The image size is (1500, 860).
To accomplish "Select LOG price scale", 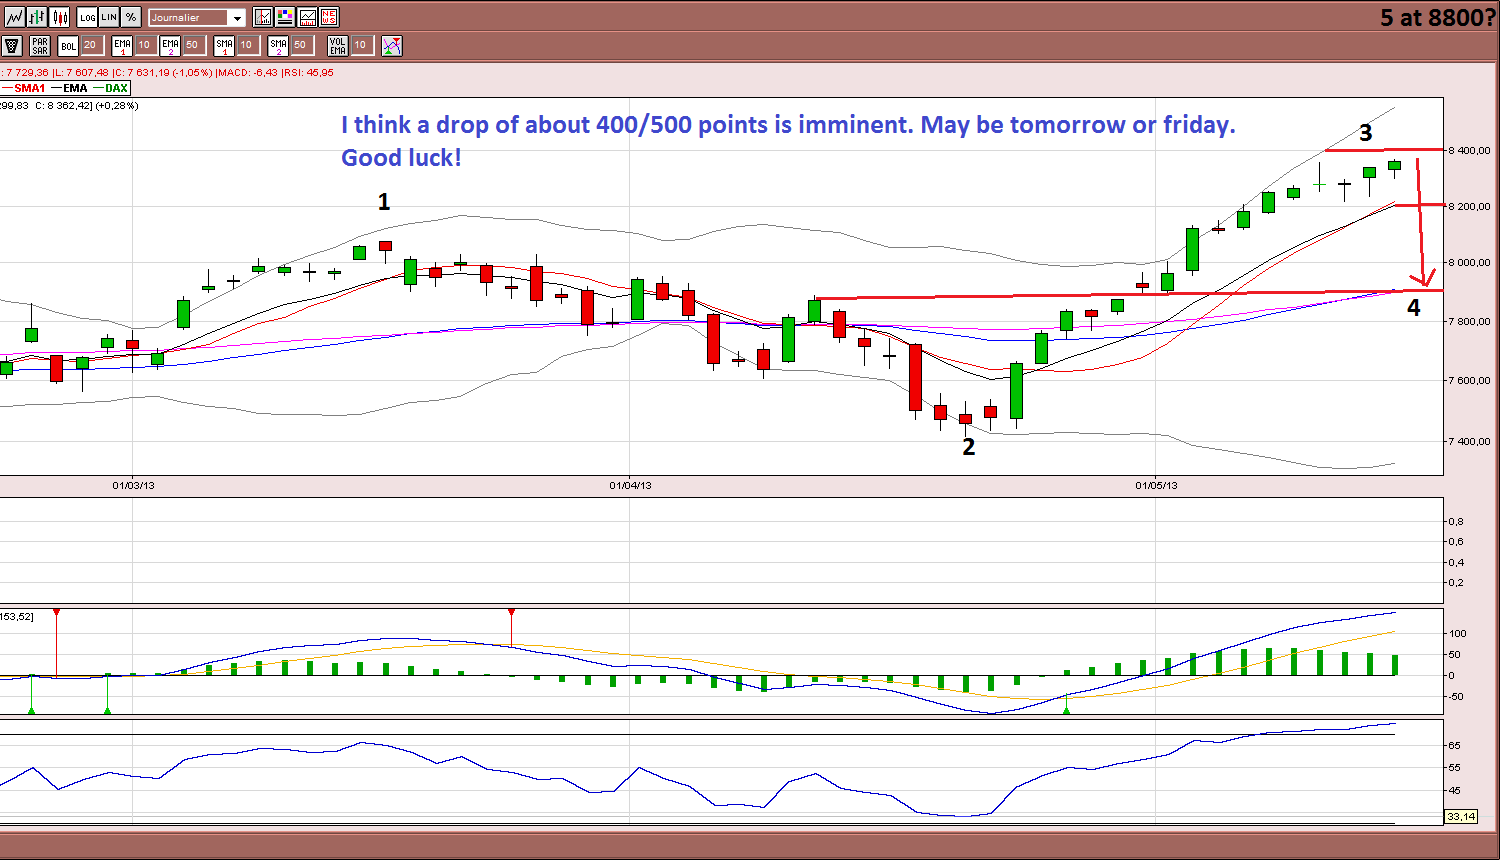I will (87, 17).
